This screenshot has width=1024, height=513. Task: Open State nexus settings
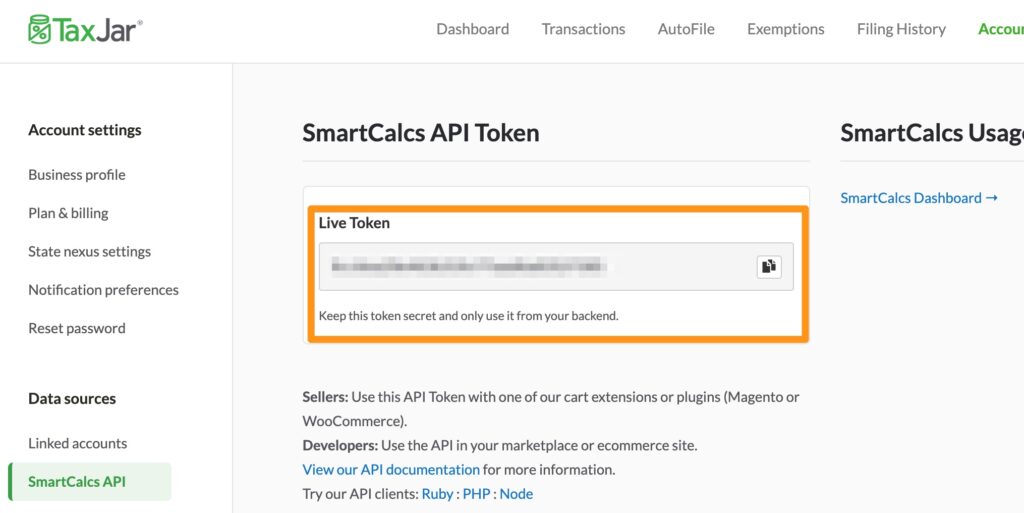point(89,251)
